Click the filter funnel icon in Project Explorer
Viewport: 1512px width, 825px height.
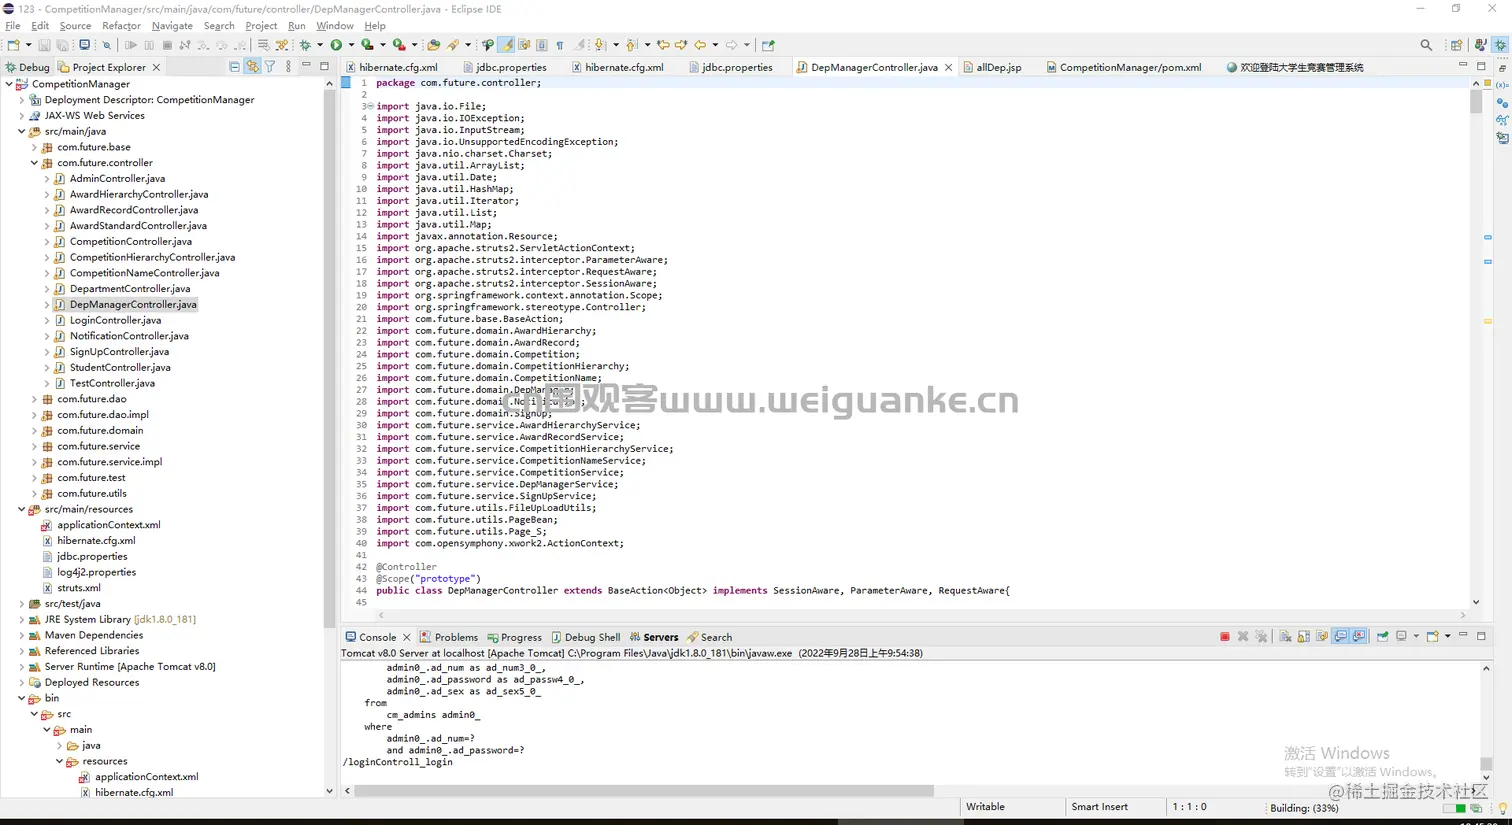[x=270, y=67]
